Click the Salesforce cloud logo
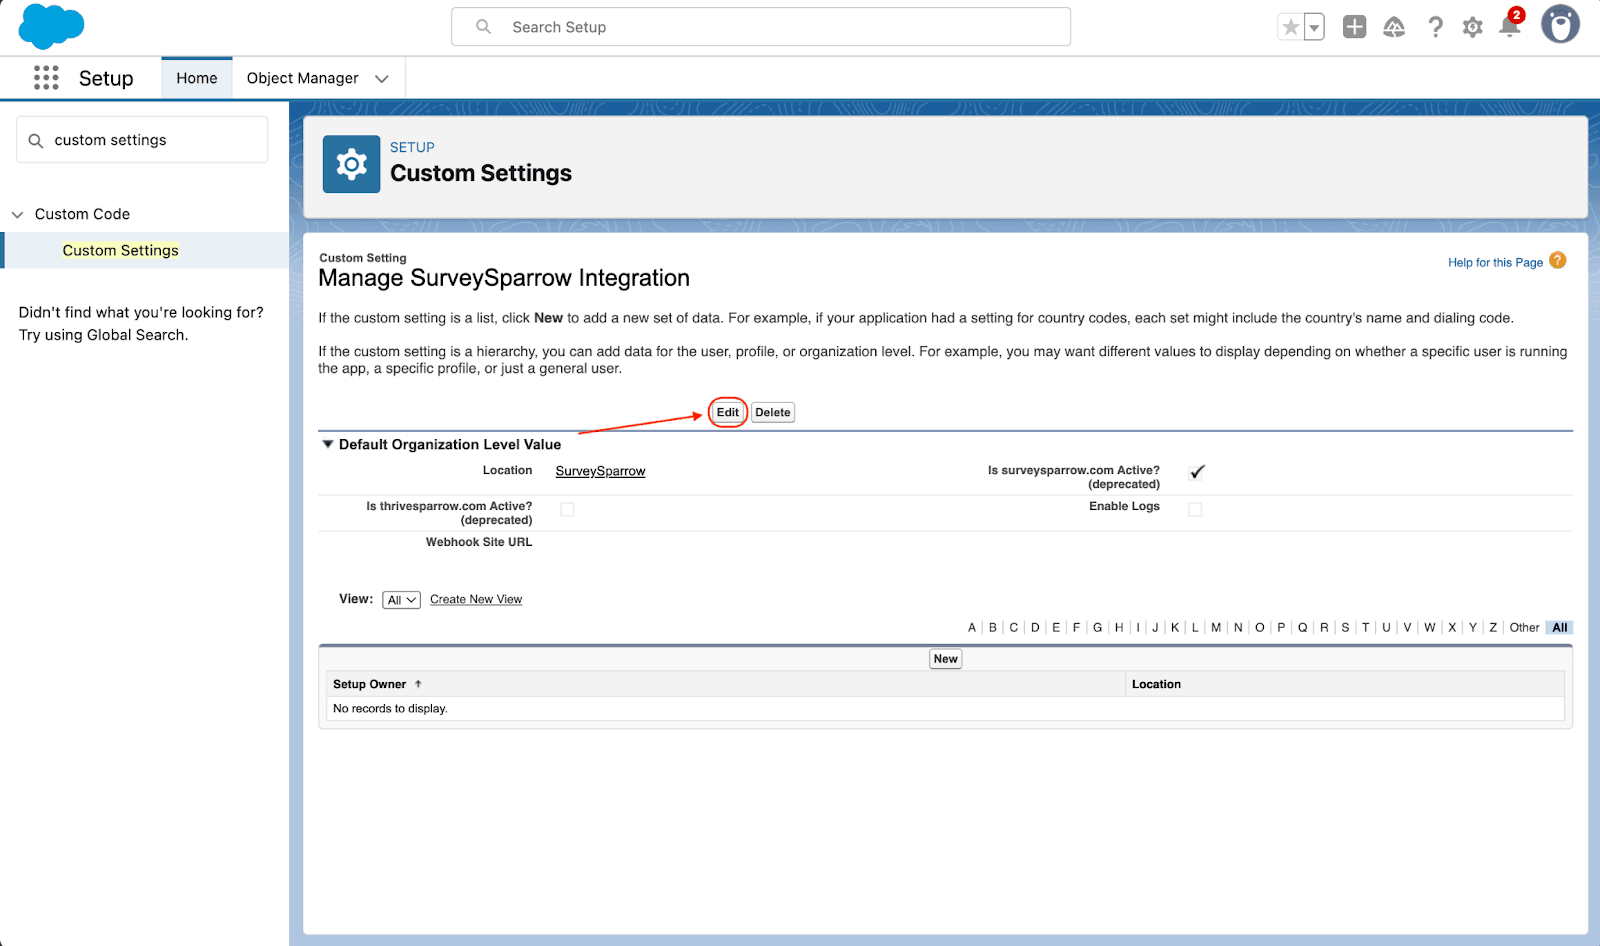Screen dimensions: 1600x946 51,26
